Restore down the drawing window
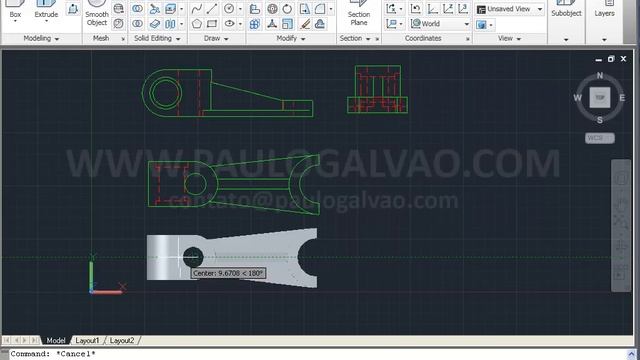This screenshot has width=640, height=360. (611, 59)
